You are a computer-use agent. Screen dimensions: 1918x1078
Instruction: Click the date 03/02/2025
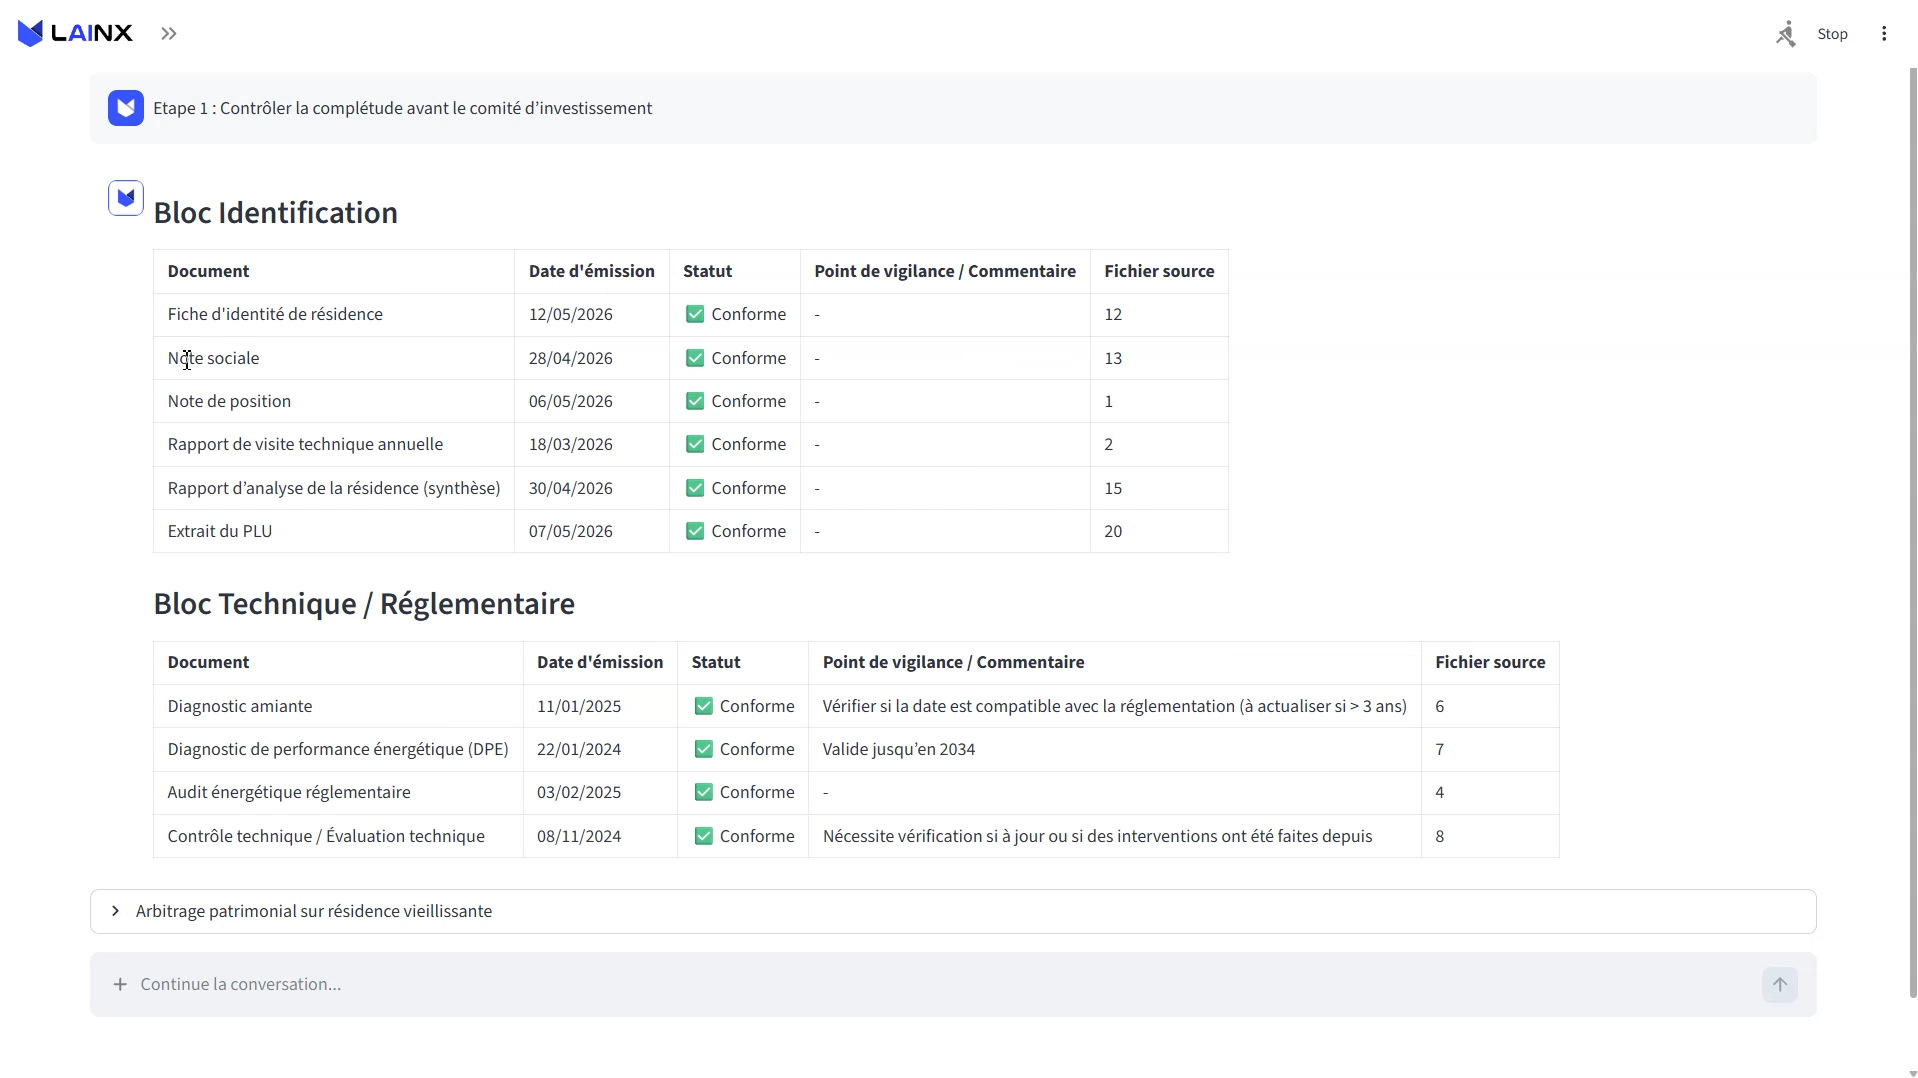point(579,792)
